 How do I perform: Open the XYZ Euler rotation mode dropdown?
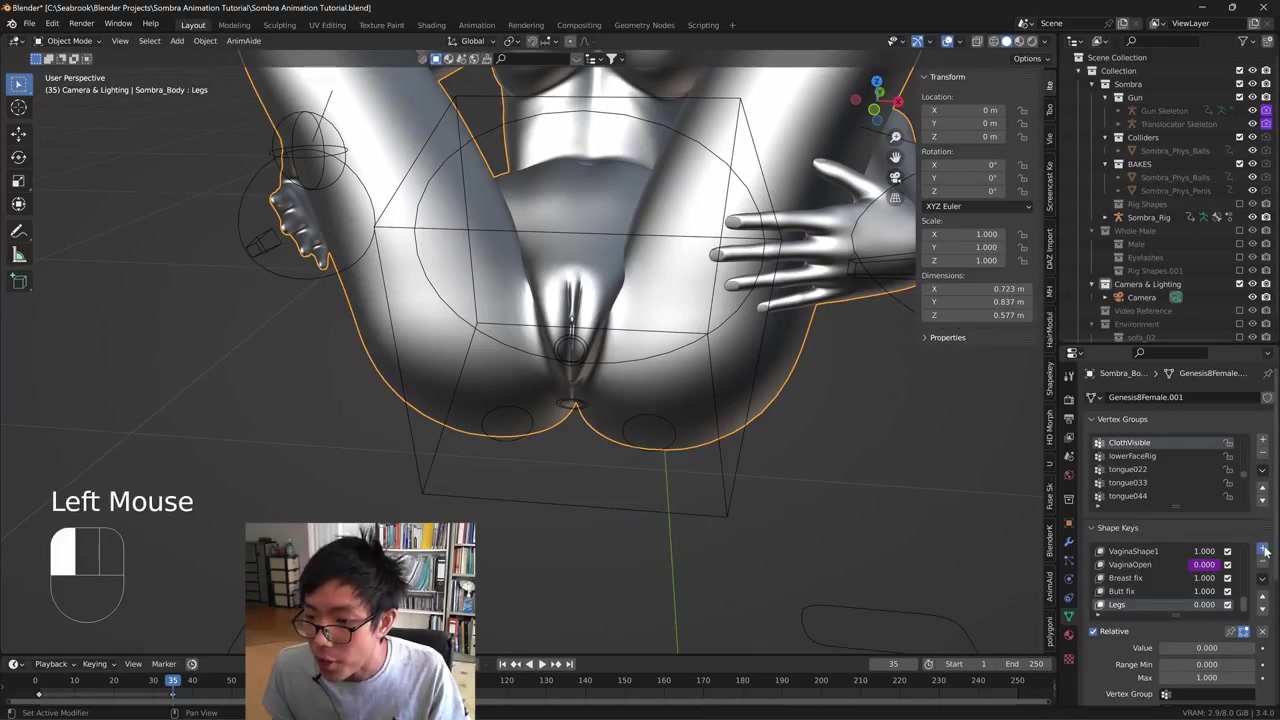coord(977,206)
